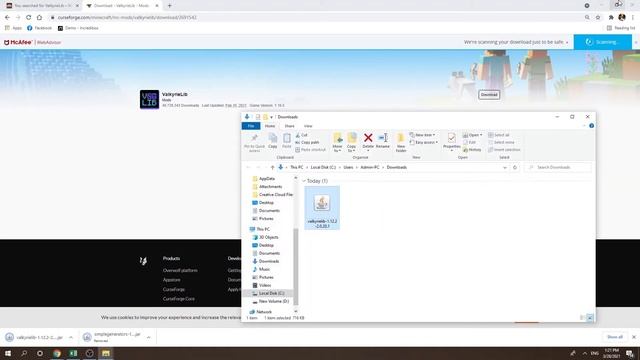Click Select all in the ribbon

pos(499,135)
